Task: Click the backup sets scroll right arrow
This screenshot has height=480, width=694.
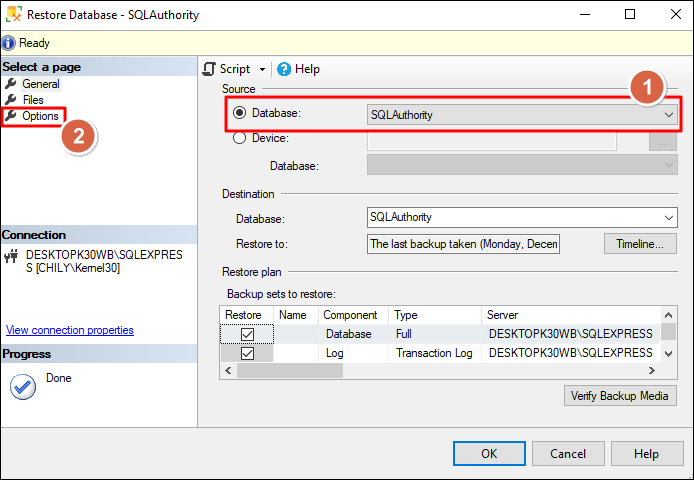Action: click(x=652, y=371)
